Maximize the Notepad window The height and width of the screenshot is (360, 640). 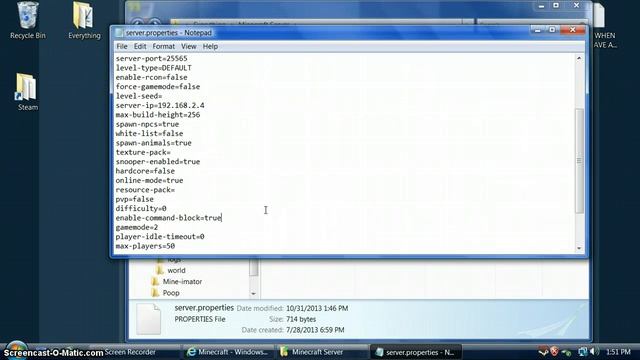(552, 30)
